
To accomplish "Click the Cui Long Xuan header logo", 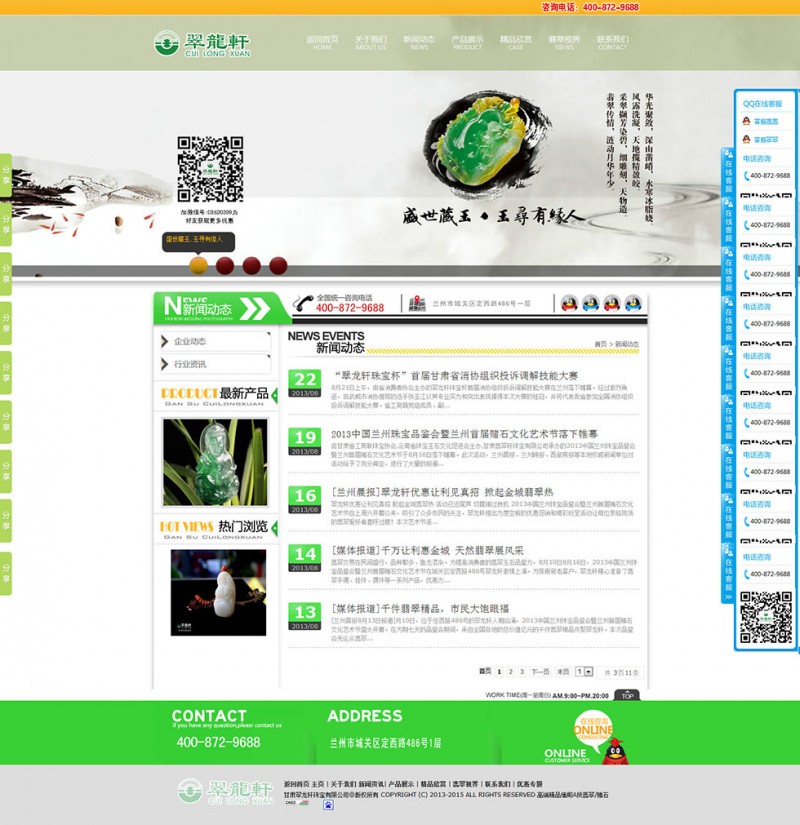I will click(202, 44).
